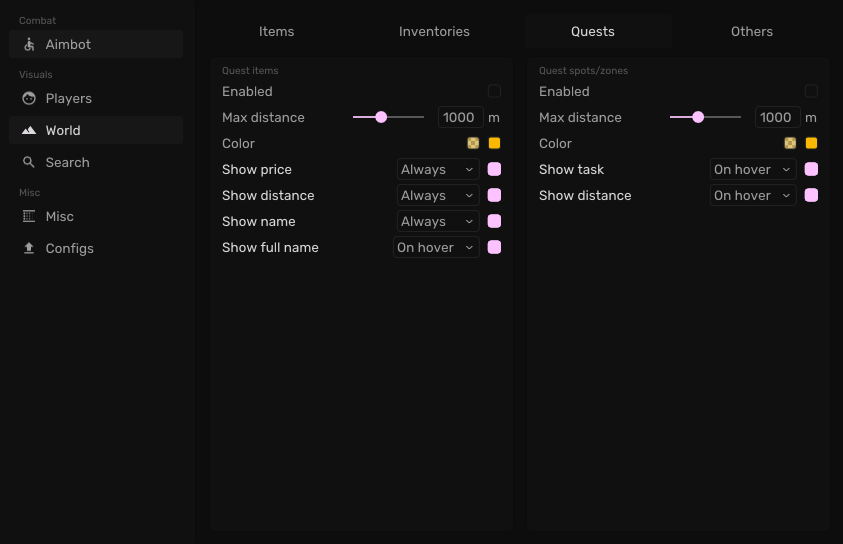Screen dimensions: 843x544
Task: Click the Quest spots max distance input field
Action: tap(777, 118)
